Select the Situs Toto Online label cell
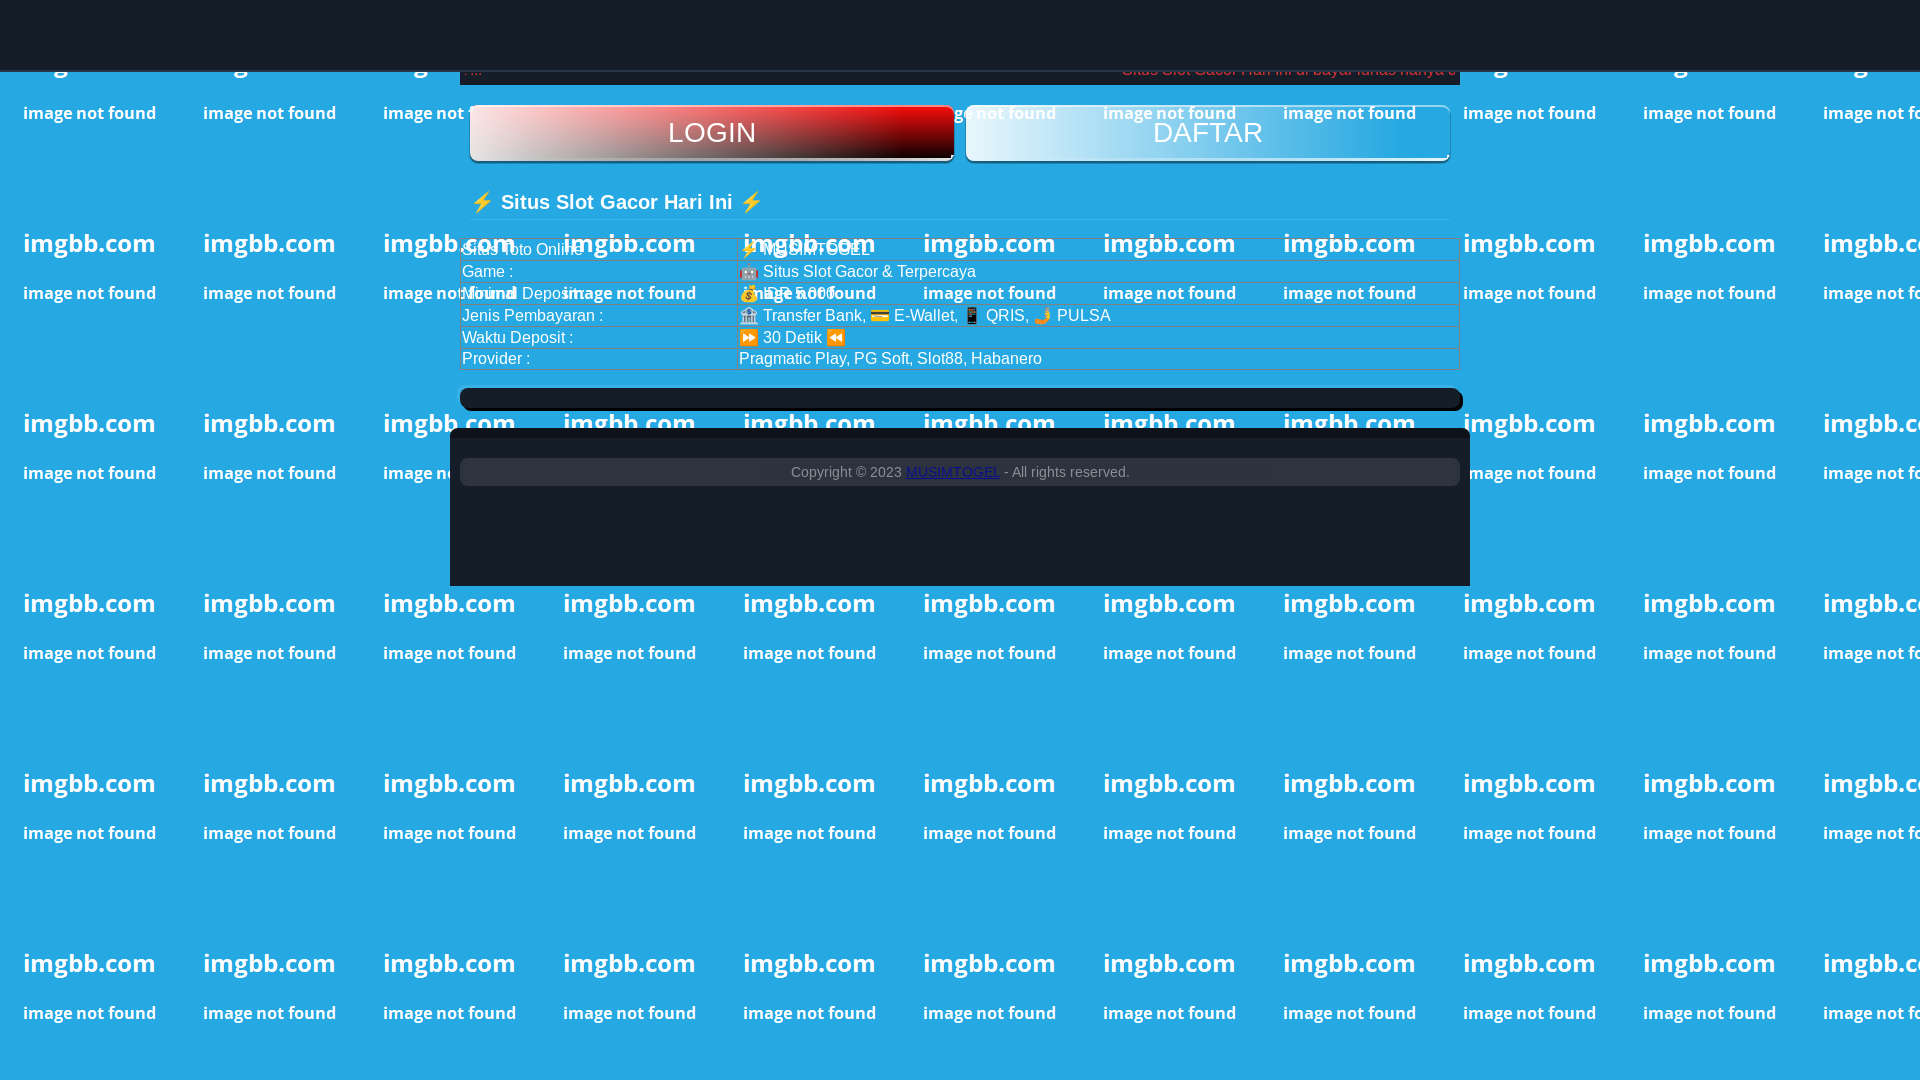The height and width of the screenshot is (1080, 1920). (598, 249)
